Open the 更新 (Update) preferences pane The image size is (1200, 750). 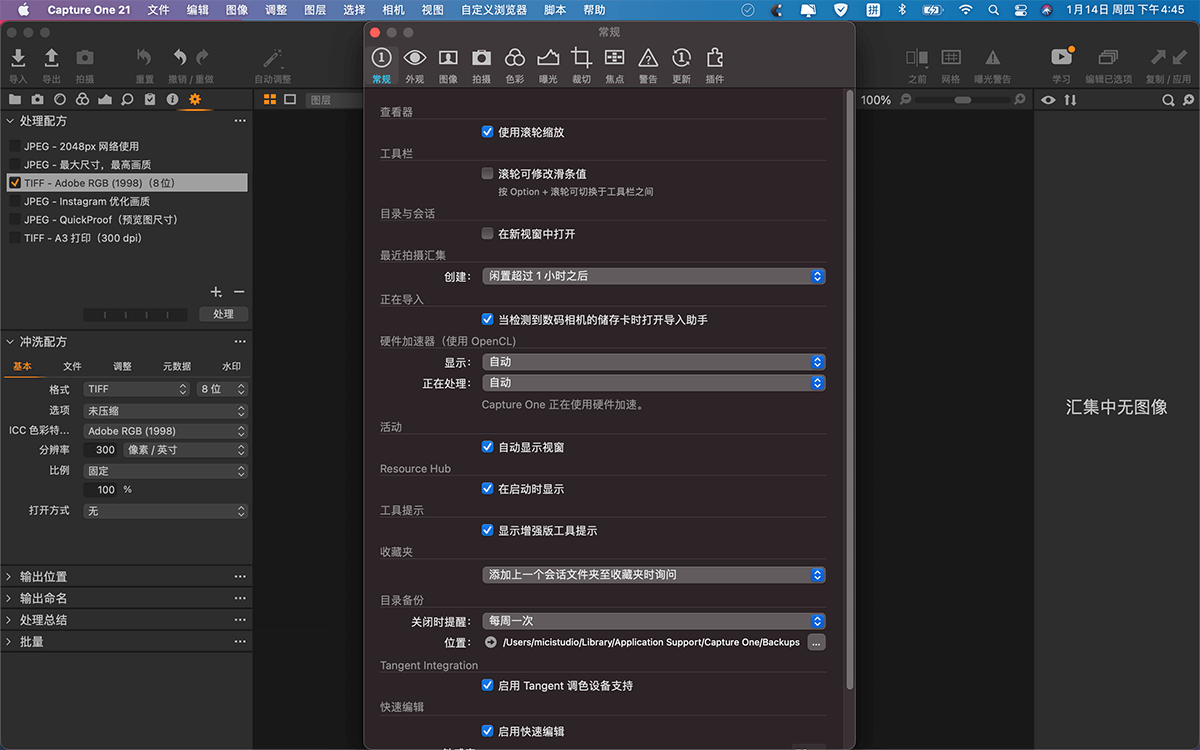681,65
